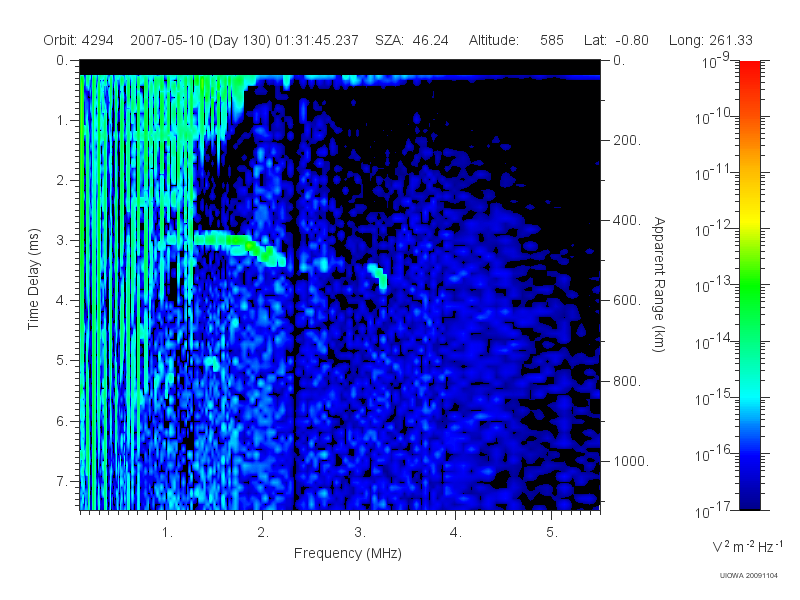
Task: Click the V² m⁻² Hz⁻¹ units label
Action: pos(747,546)
